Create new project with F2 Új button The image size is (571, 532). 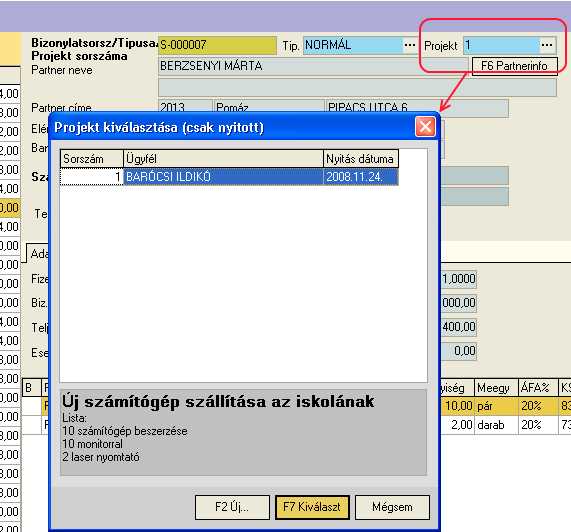232,507
